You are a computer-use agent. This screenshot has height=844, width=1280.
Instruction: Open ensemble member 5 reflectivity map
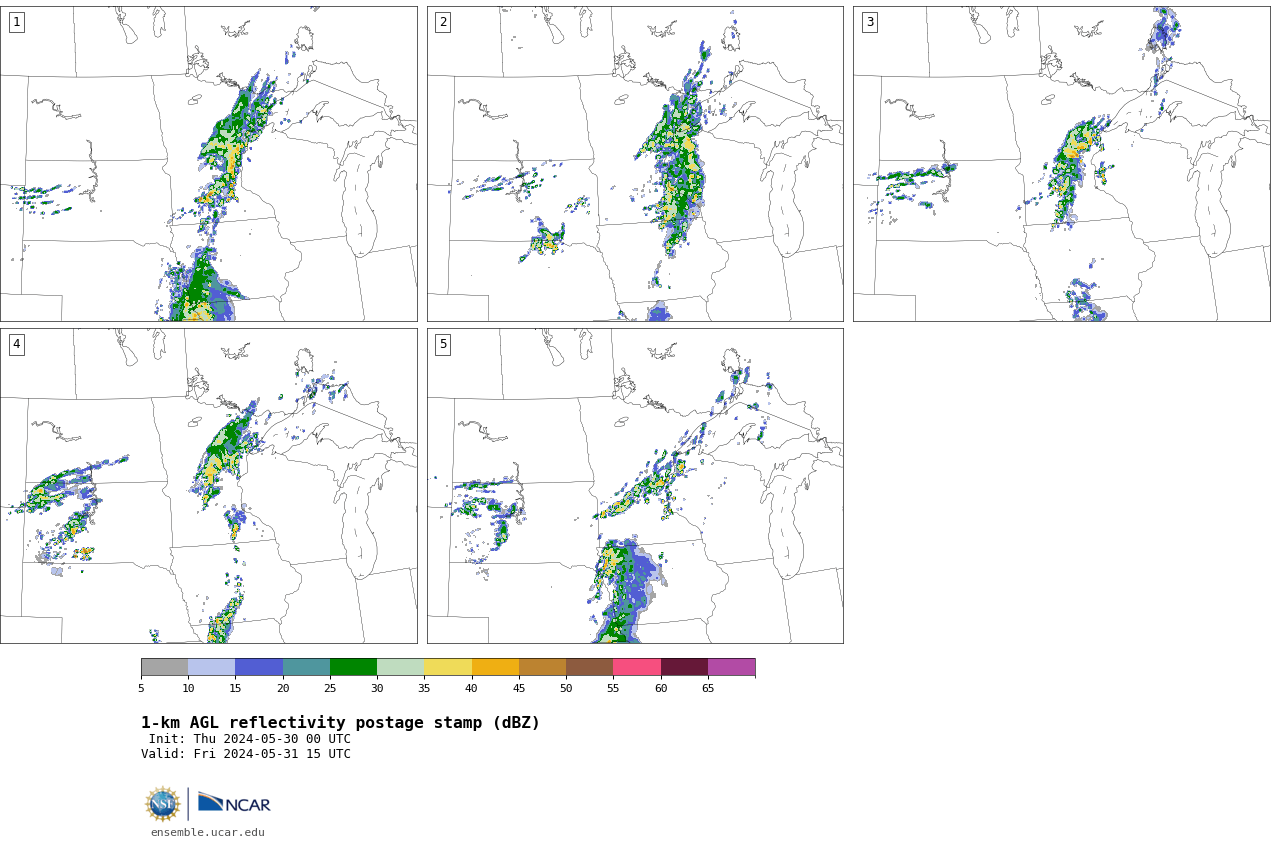pos(635,486)
